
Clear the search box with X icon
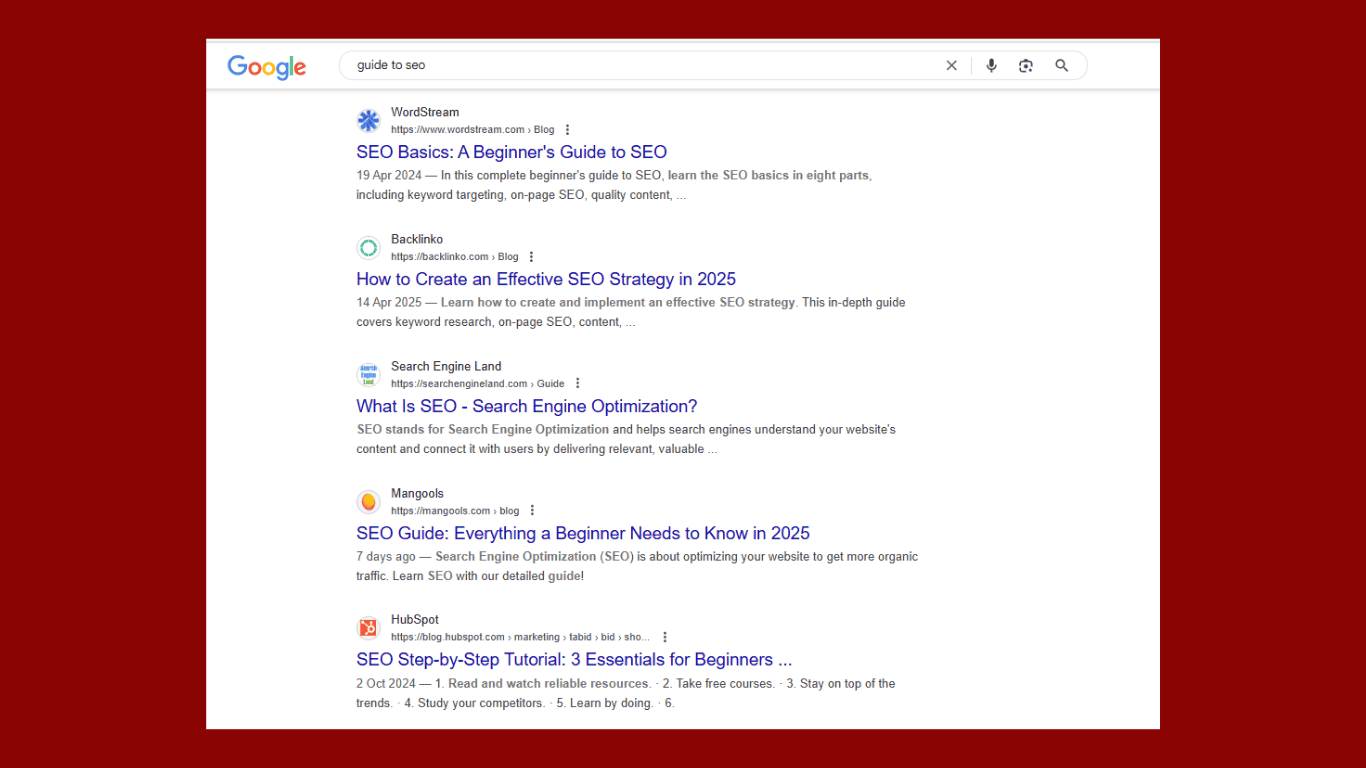951,66
